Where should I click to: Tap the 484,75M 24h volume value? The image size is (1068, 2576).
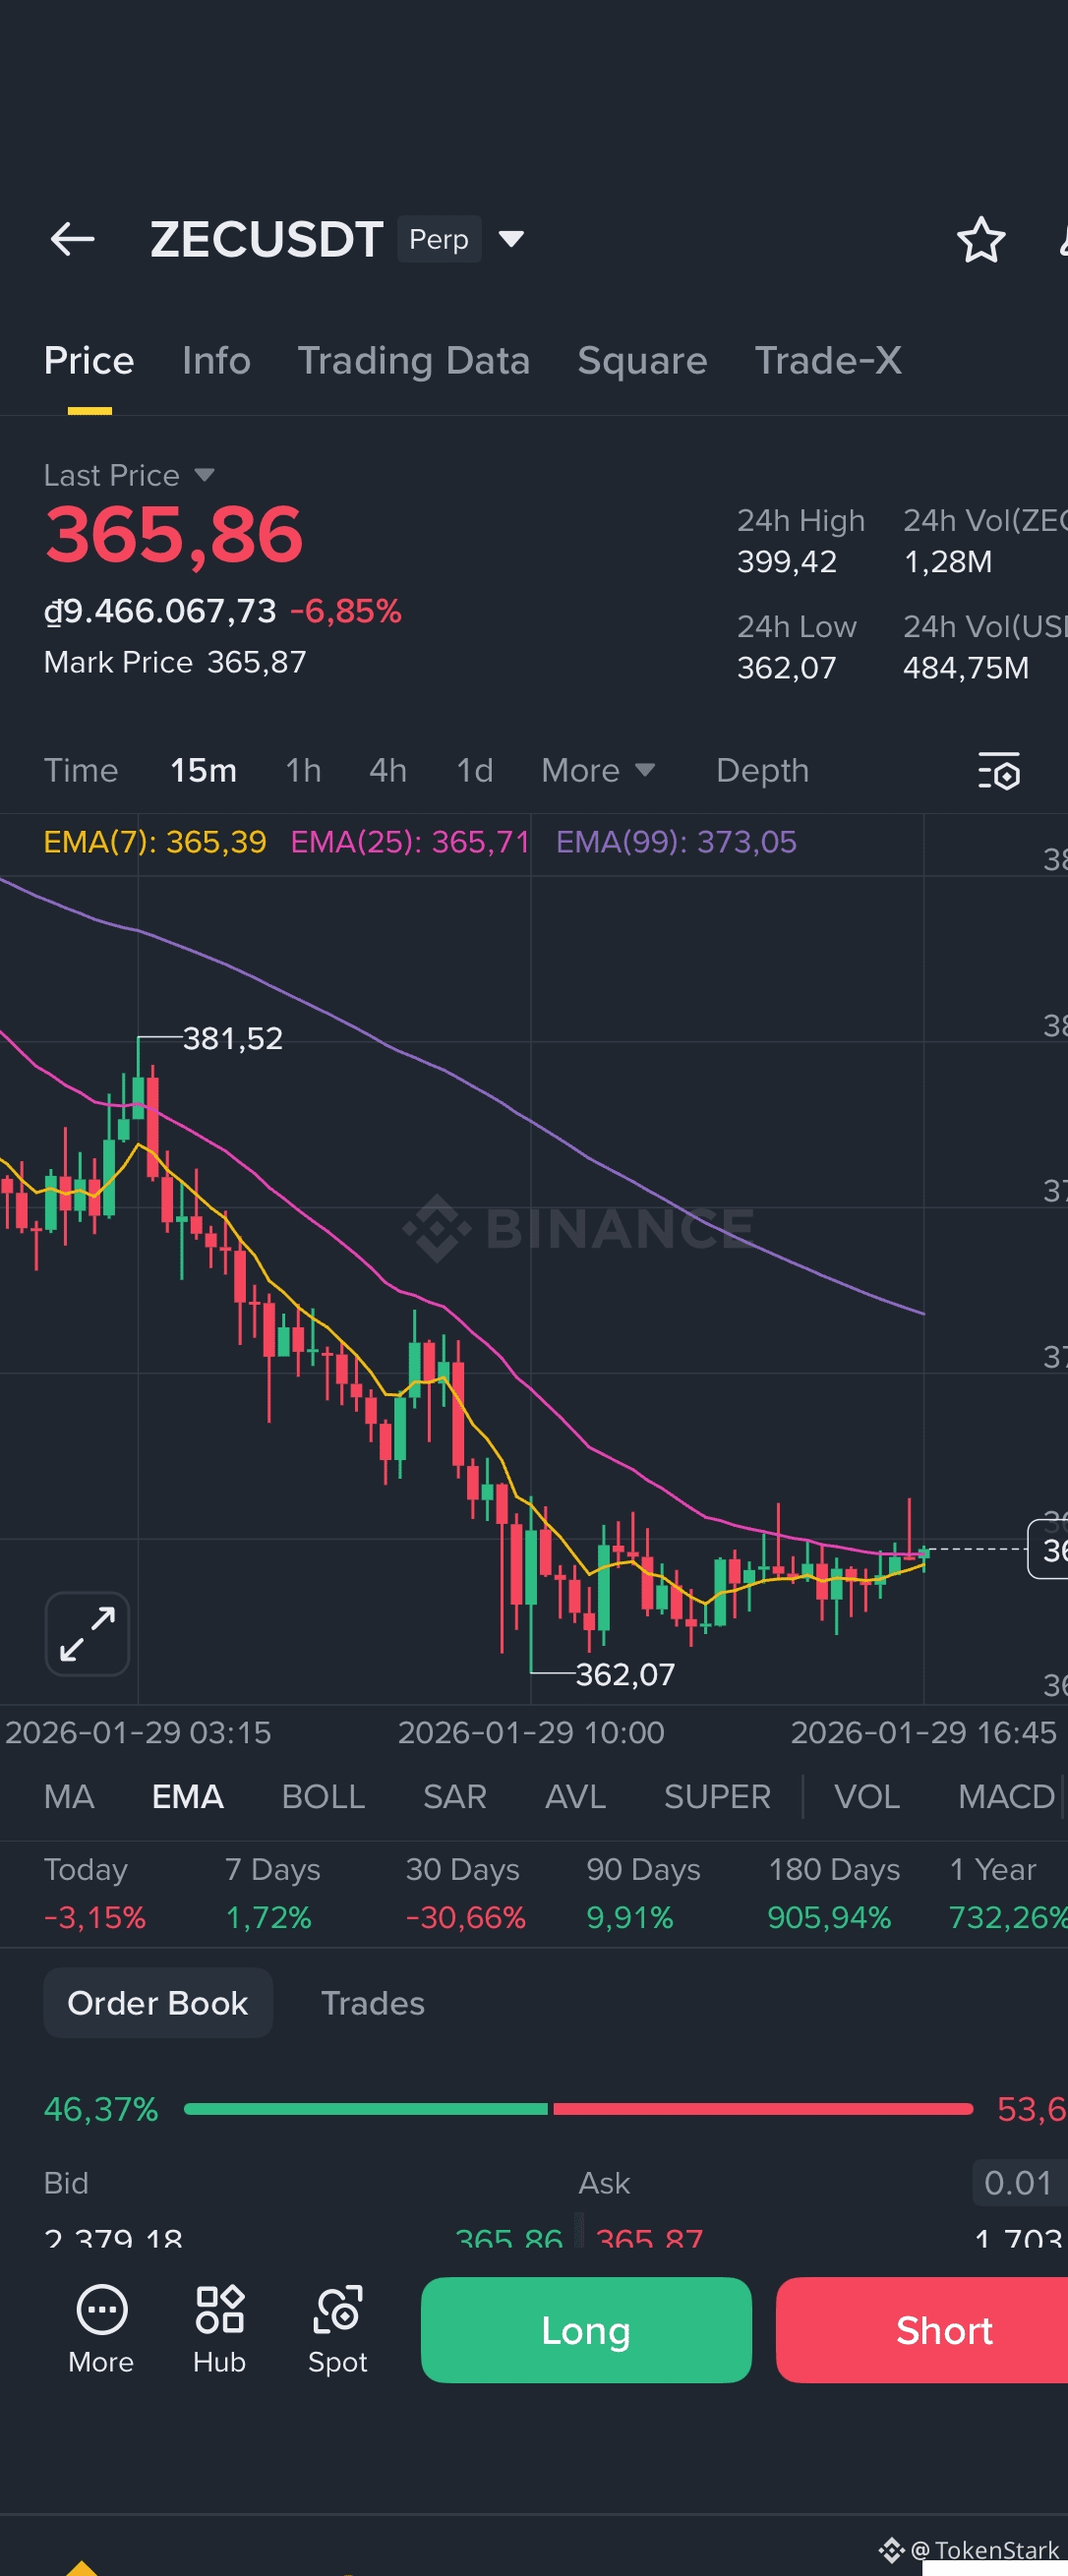(x=966, y=667)
